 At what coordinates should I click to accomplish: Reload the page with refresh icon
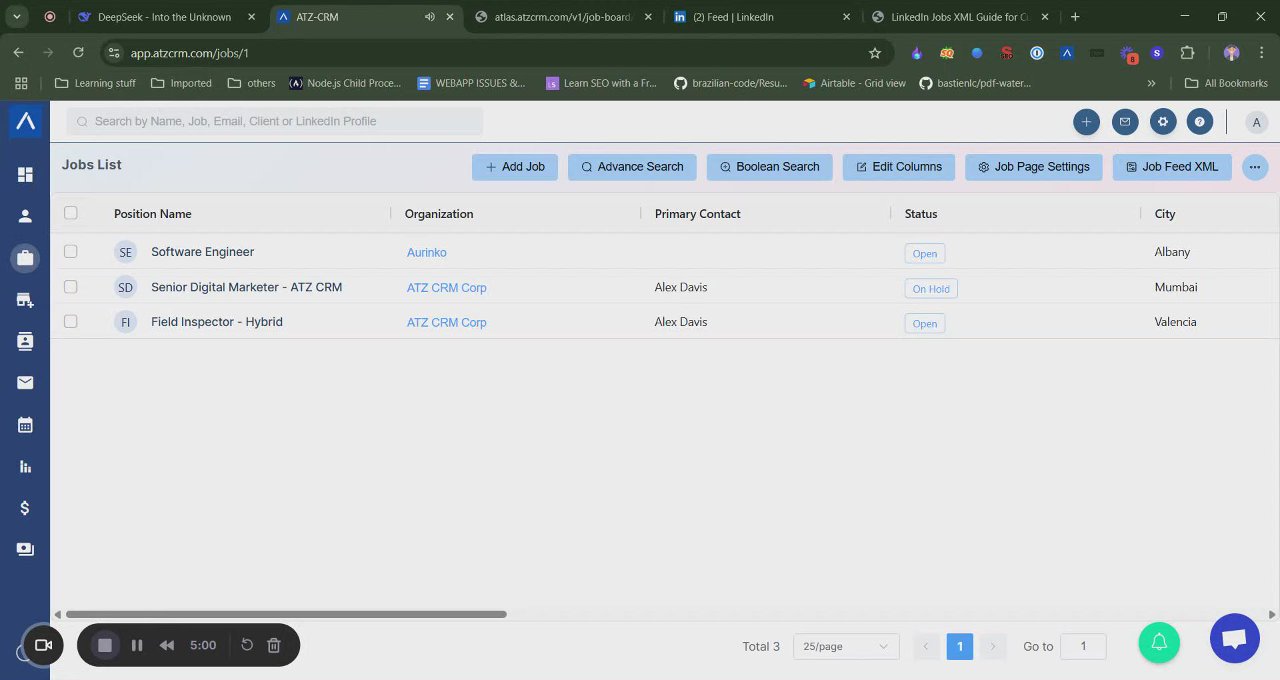coord(78,53)
